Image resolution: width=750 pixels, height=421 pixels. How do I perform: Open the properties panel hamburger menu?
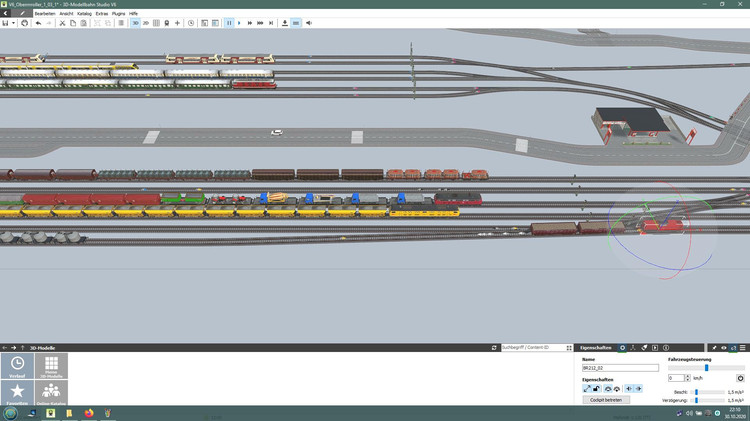point(743,347)
